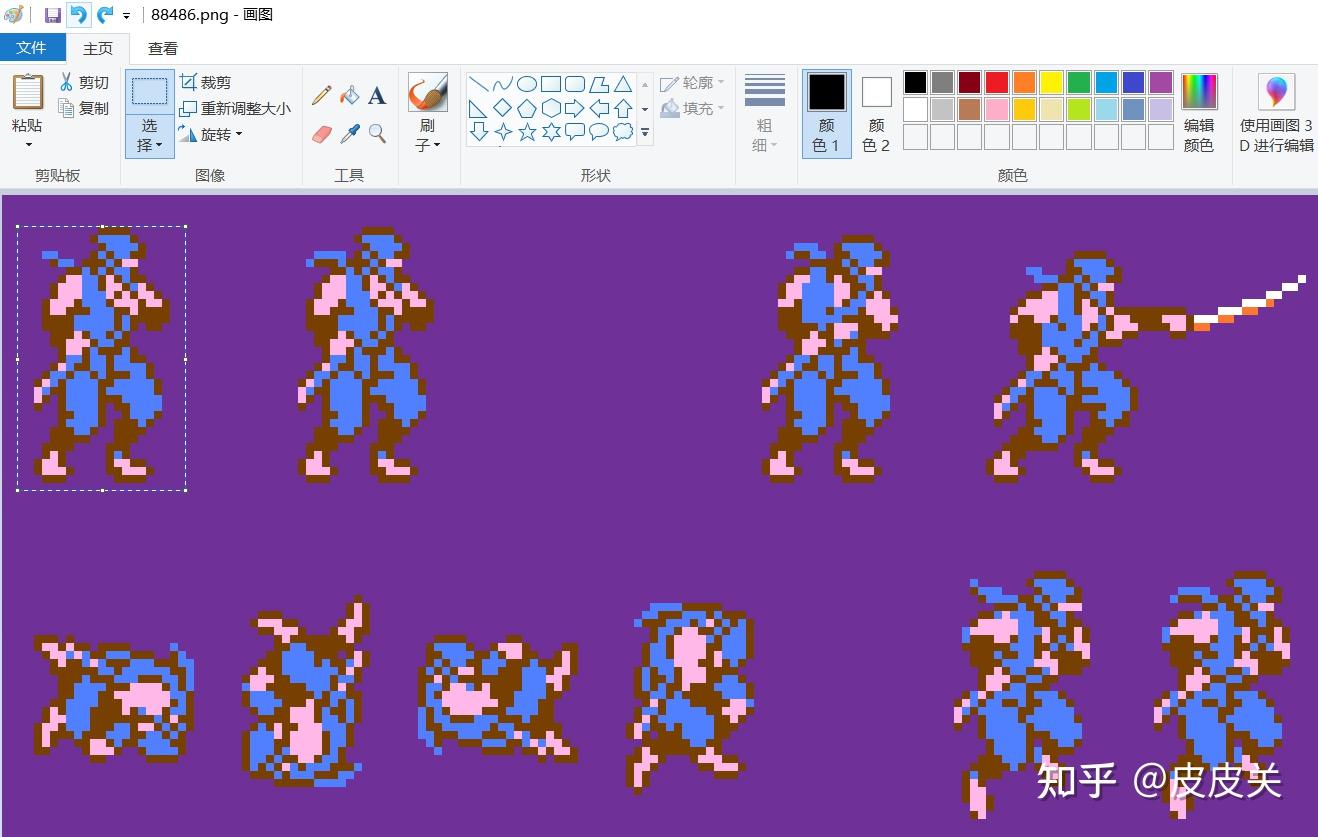Redo the last undone action
Viewport: 1318px width, 837px height.
click(x=104, y=15)
